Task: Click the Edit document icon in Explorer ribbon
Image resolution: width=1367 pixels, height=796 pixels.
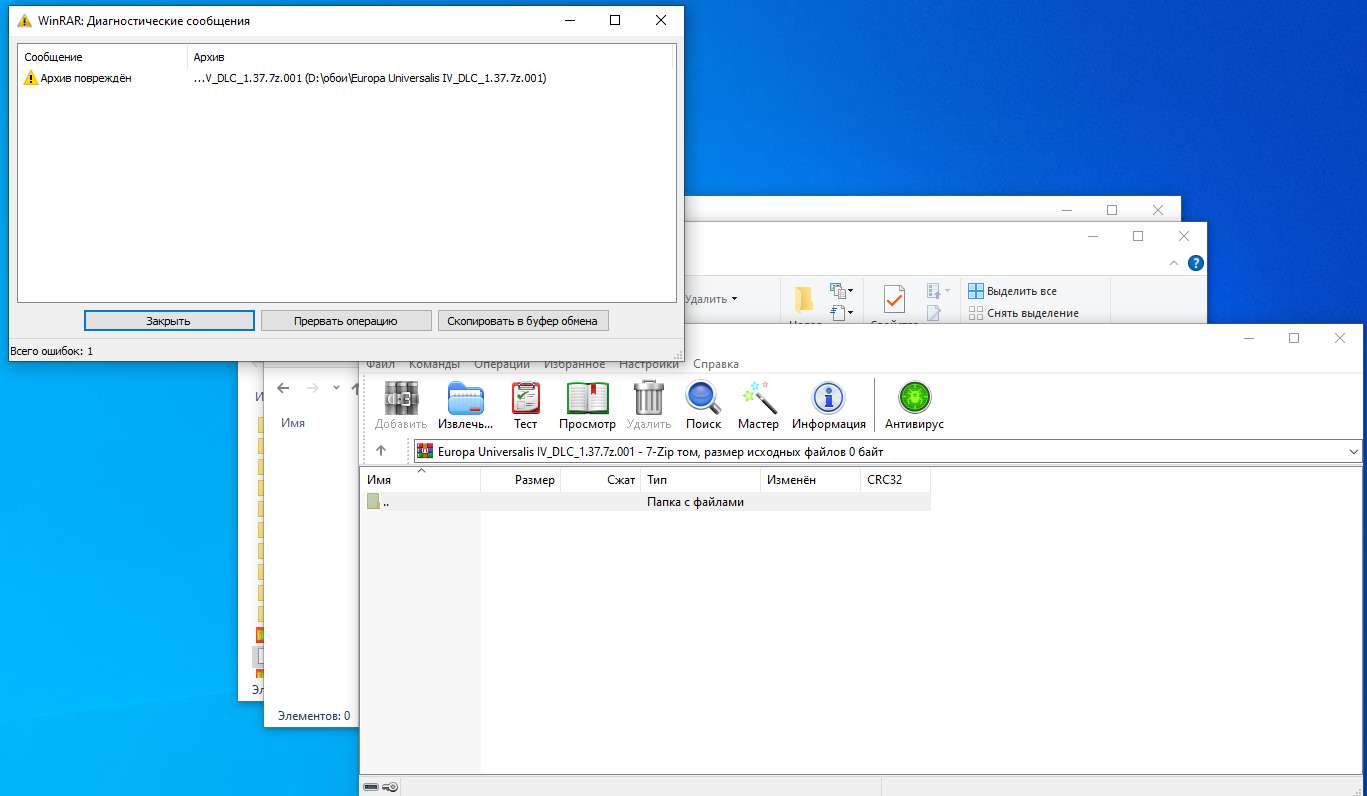Action: [x=934, y=313]
